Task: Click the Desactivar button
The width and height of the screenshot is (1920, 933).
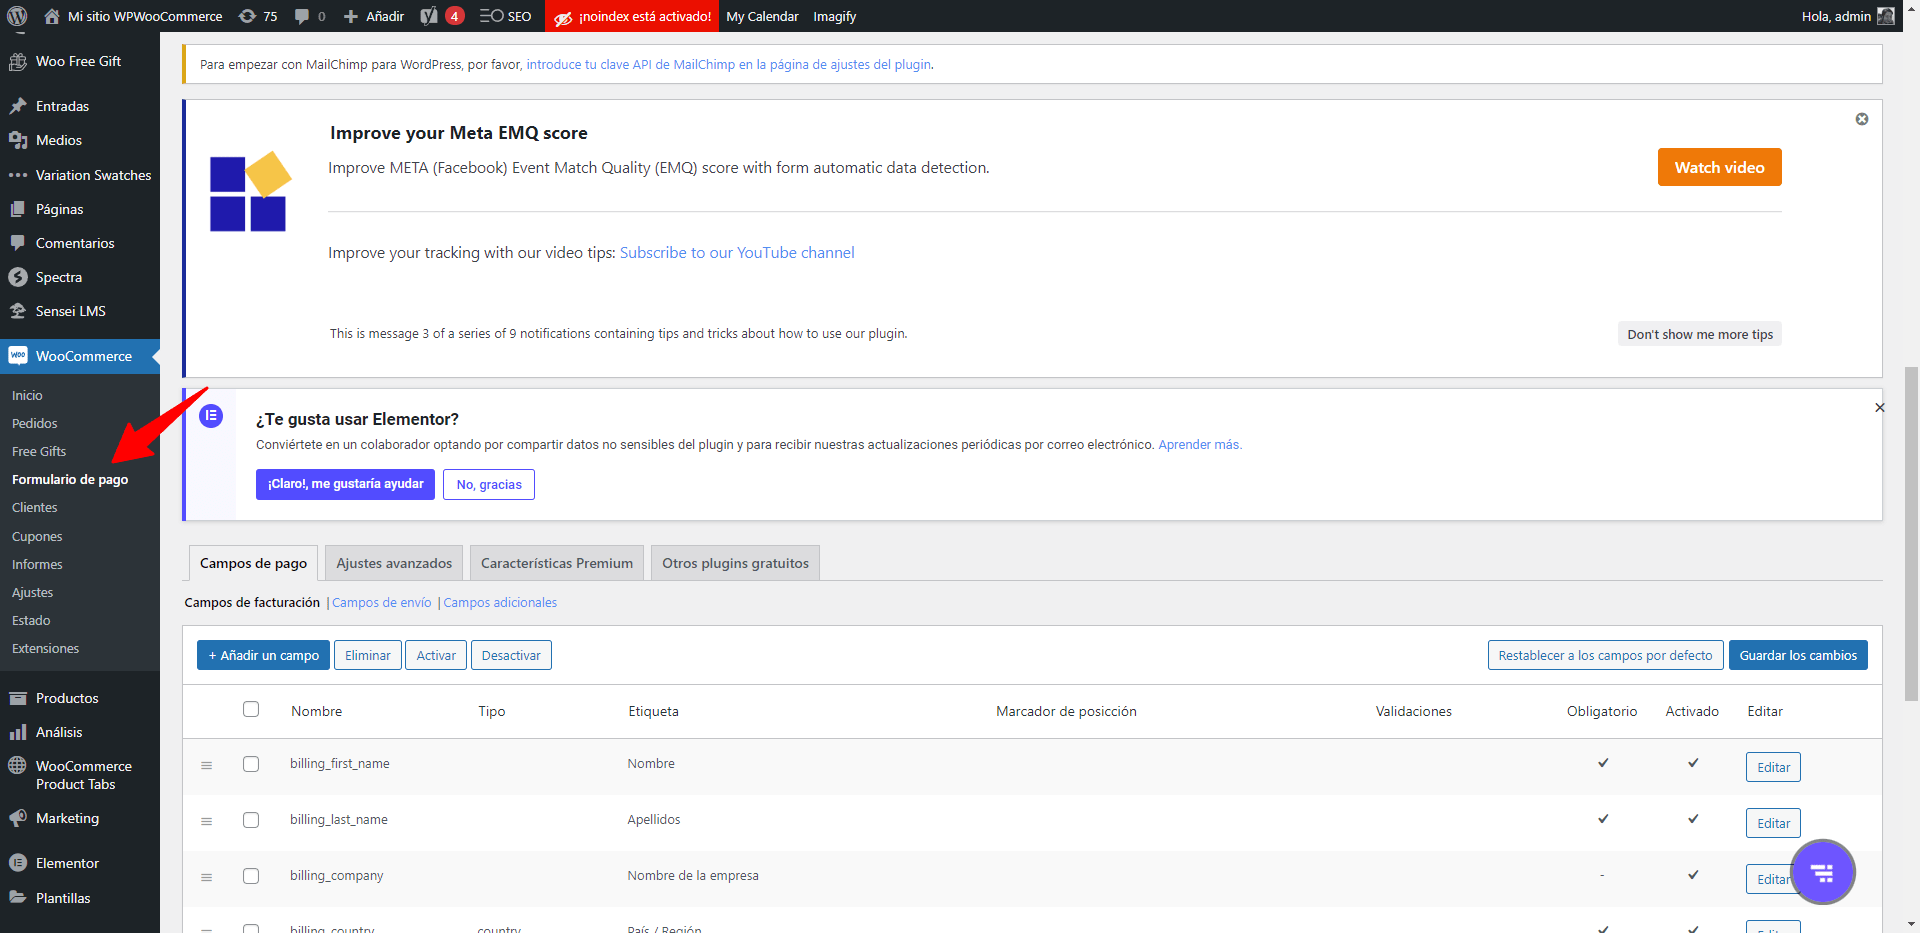Action: 511,655
